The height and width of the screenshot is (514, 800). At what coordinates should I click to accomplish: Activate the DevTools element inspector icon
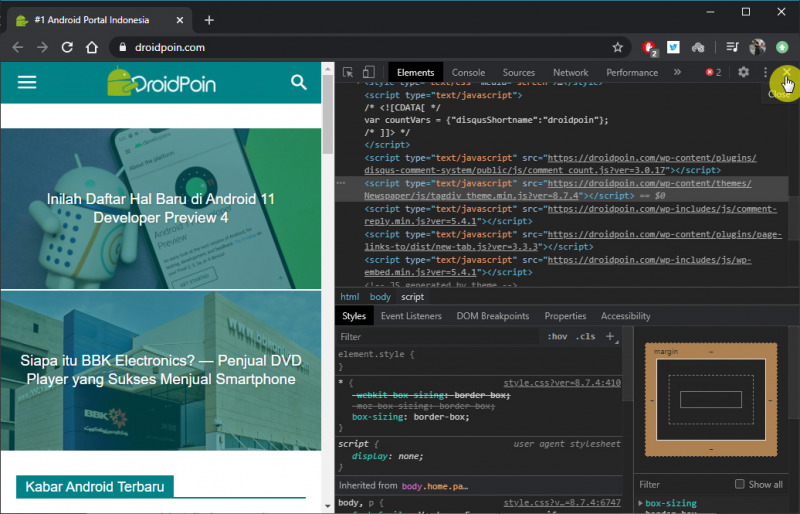(x=348, y=72)
